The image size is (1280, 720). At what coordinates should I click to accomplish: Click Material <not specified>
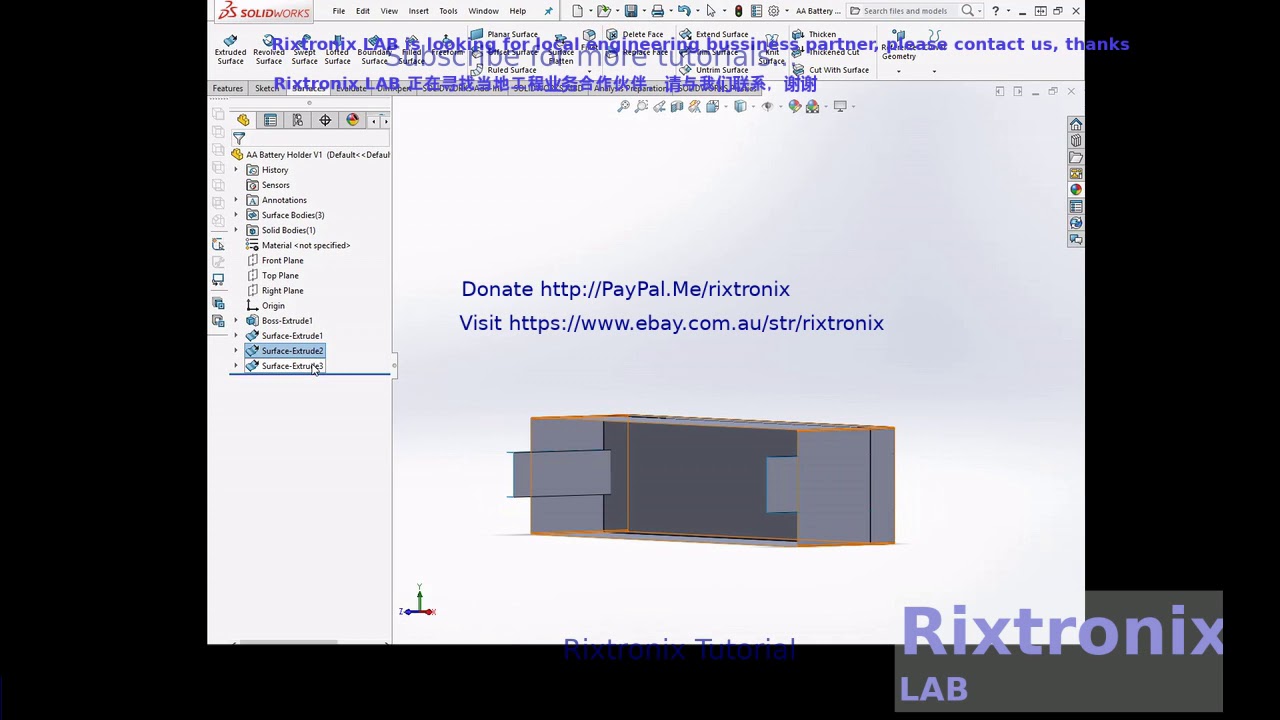pos(298,245)
